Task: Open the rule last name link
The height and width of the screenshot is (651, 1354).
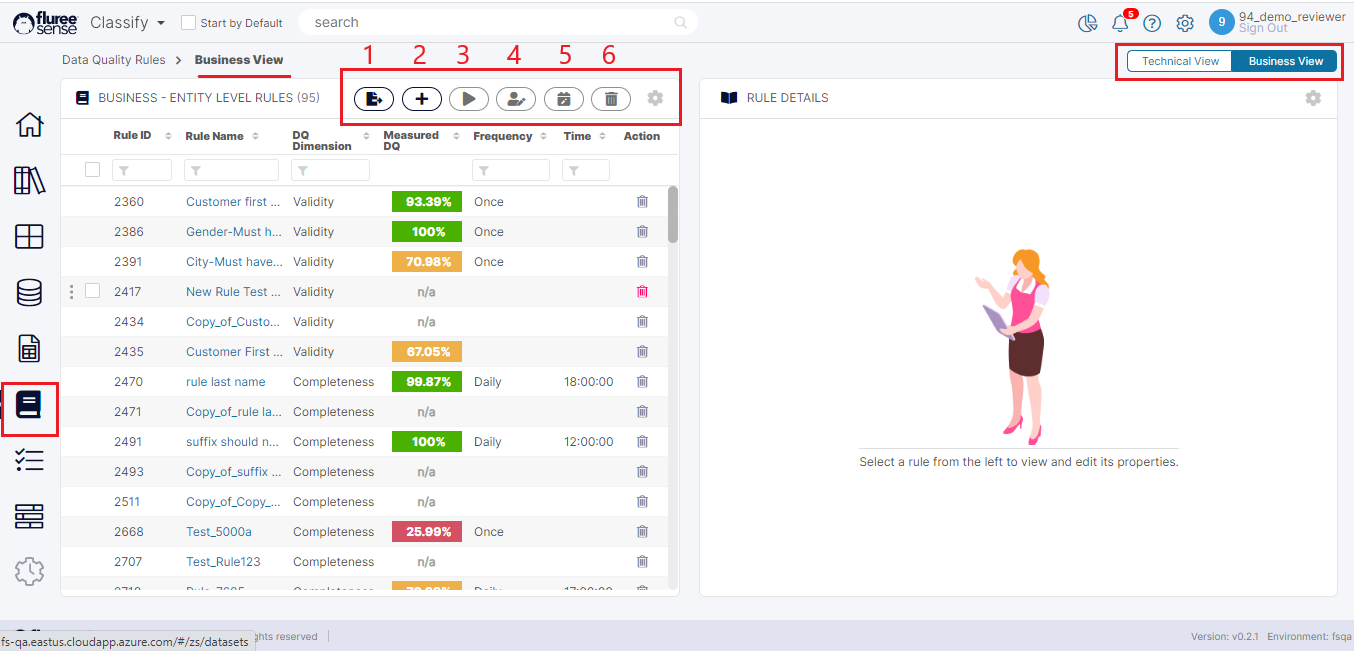Action: tap(226, 382)
